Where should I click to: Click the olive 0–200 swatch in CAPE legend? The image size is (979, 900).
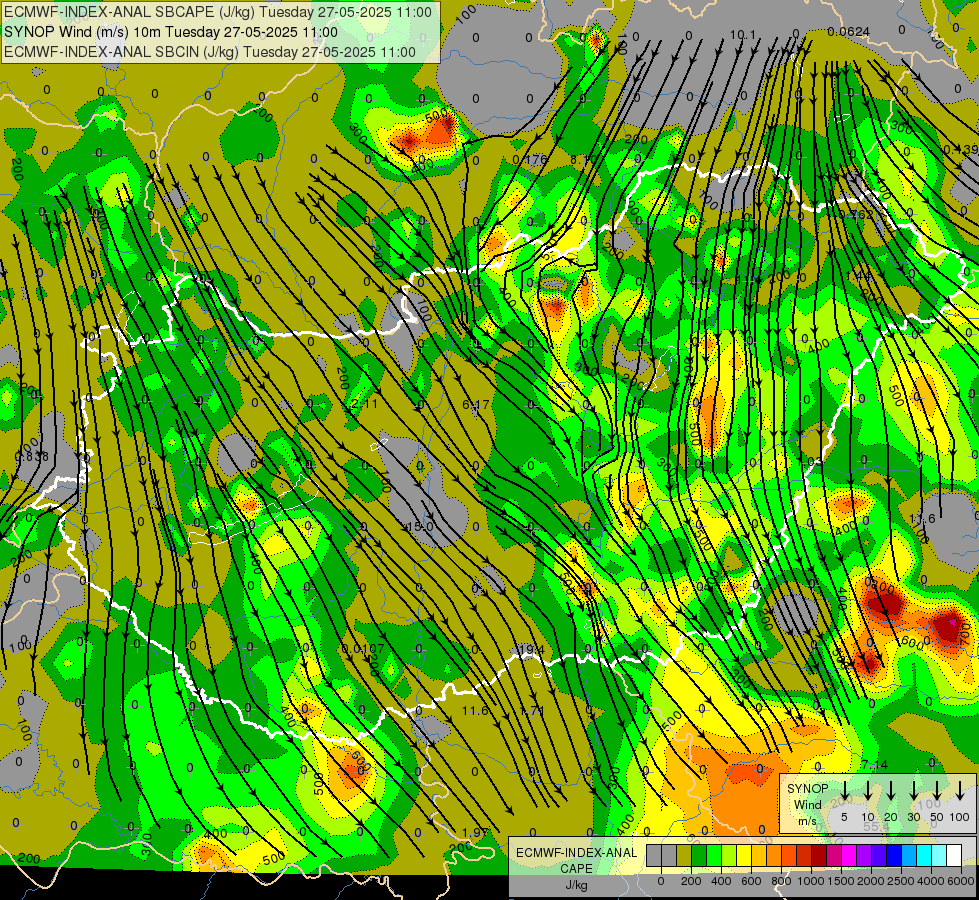[684, 855]
